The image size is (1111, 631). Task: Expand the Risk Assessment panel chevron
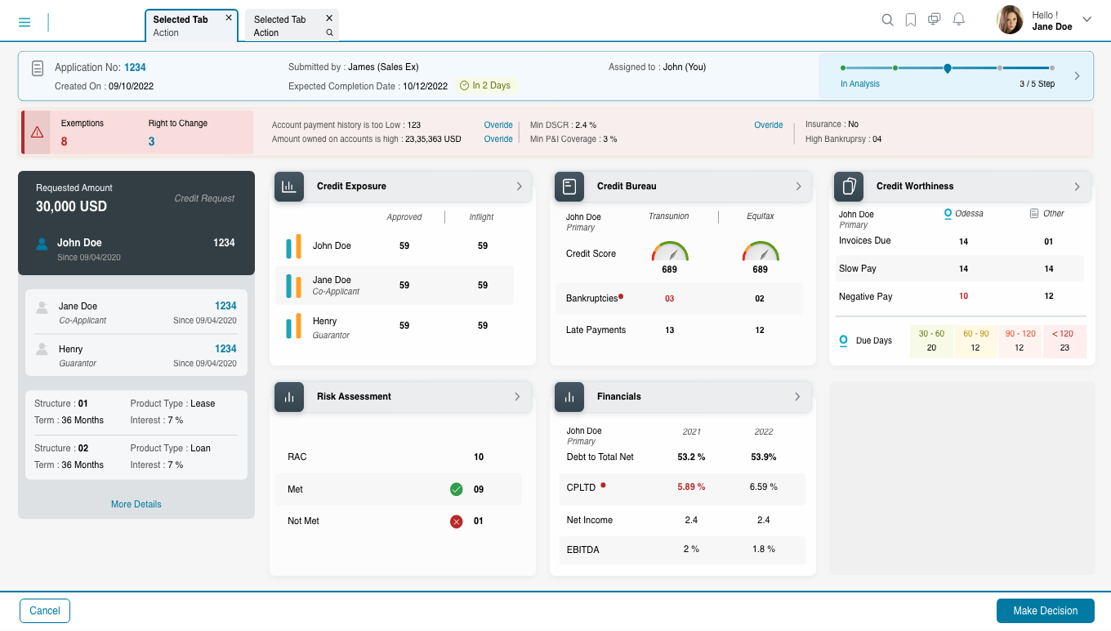click(517, 397)
